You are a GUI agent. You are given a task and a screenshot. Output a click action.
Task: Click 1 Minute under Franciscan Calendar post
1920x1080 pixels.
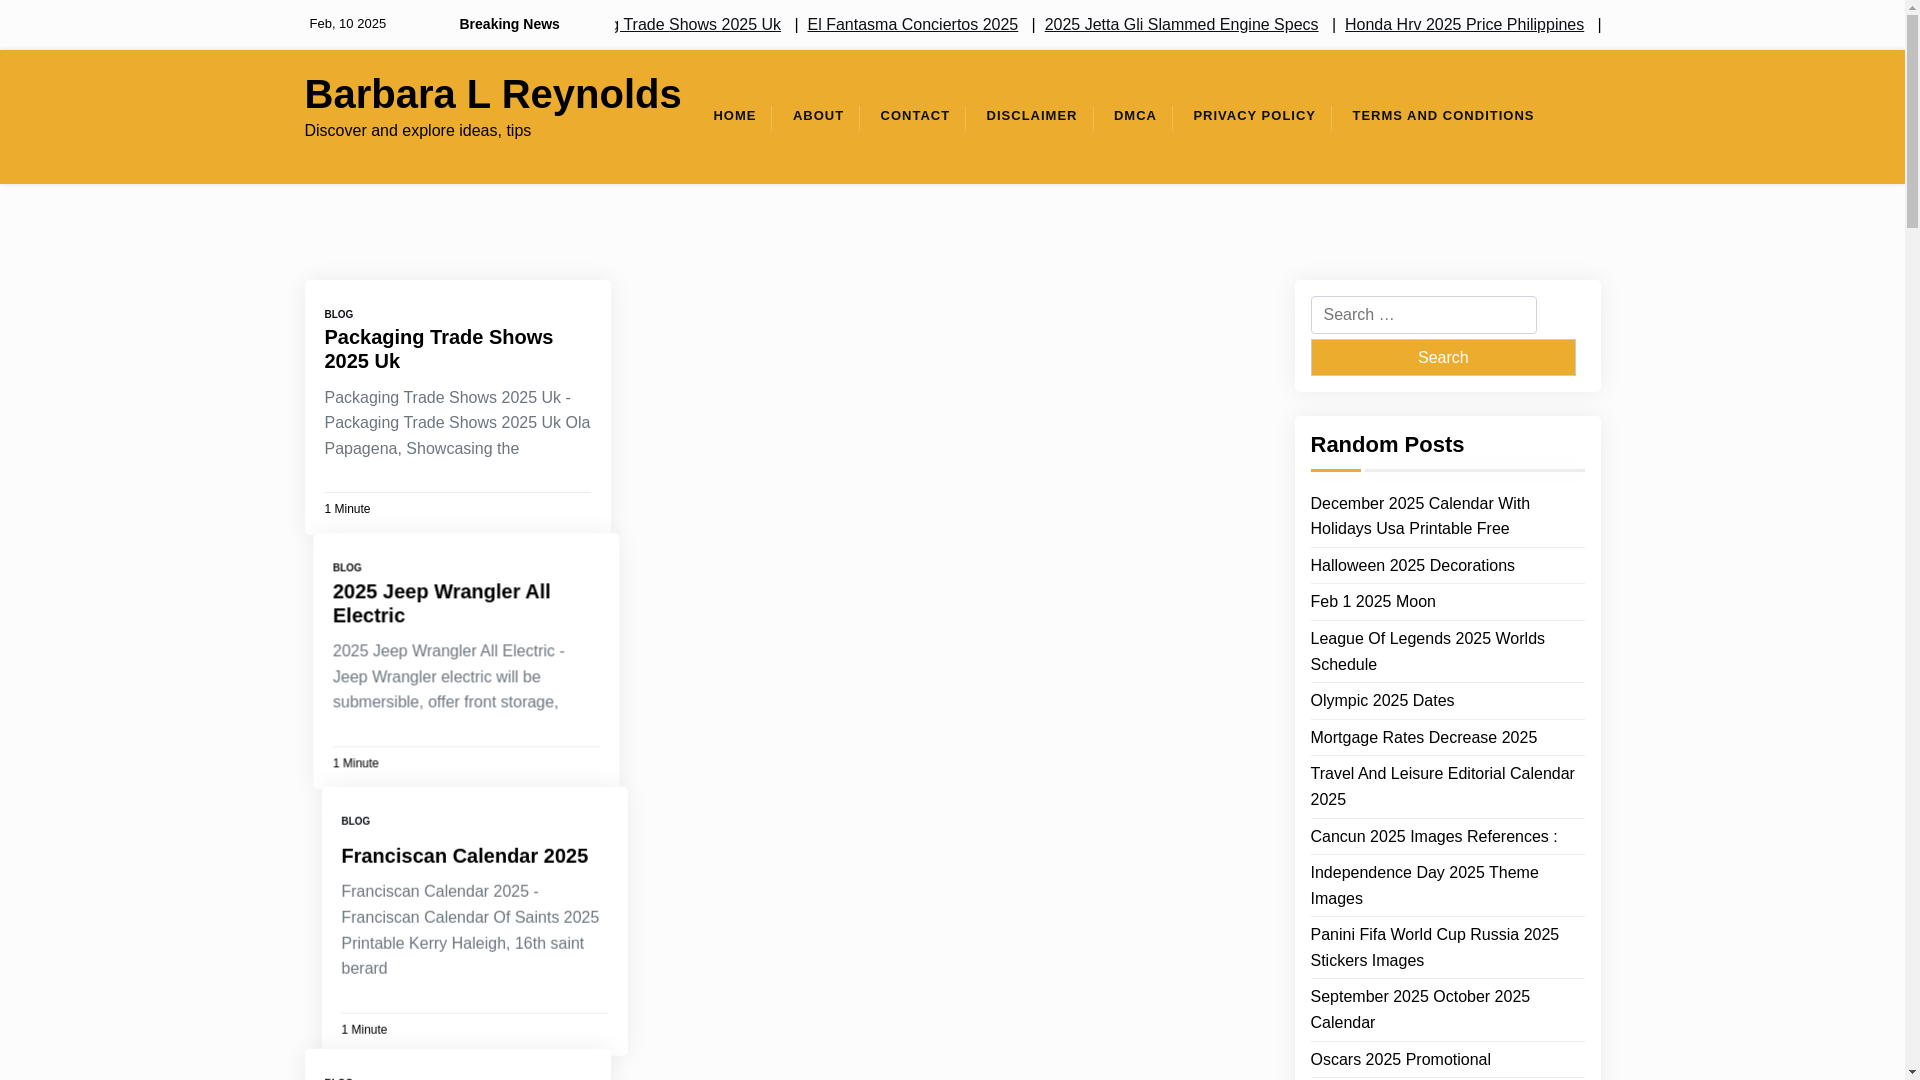point(364,1030)
